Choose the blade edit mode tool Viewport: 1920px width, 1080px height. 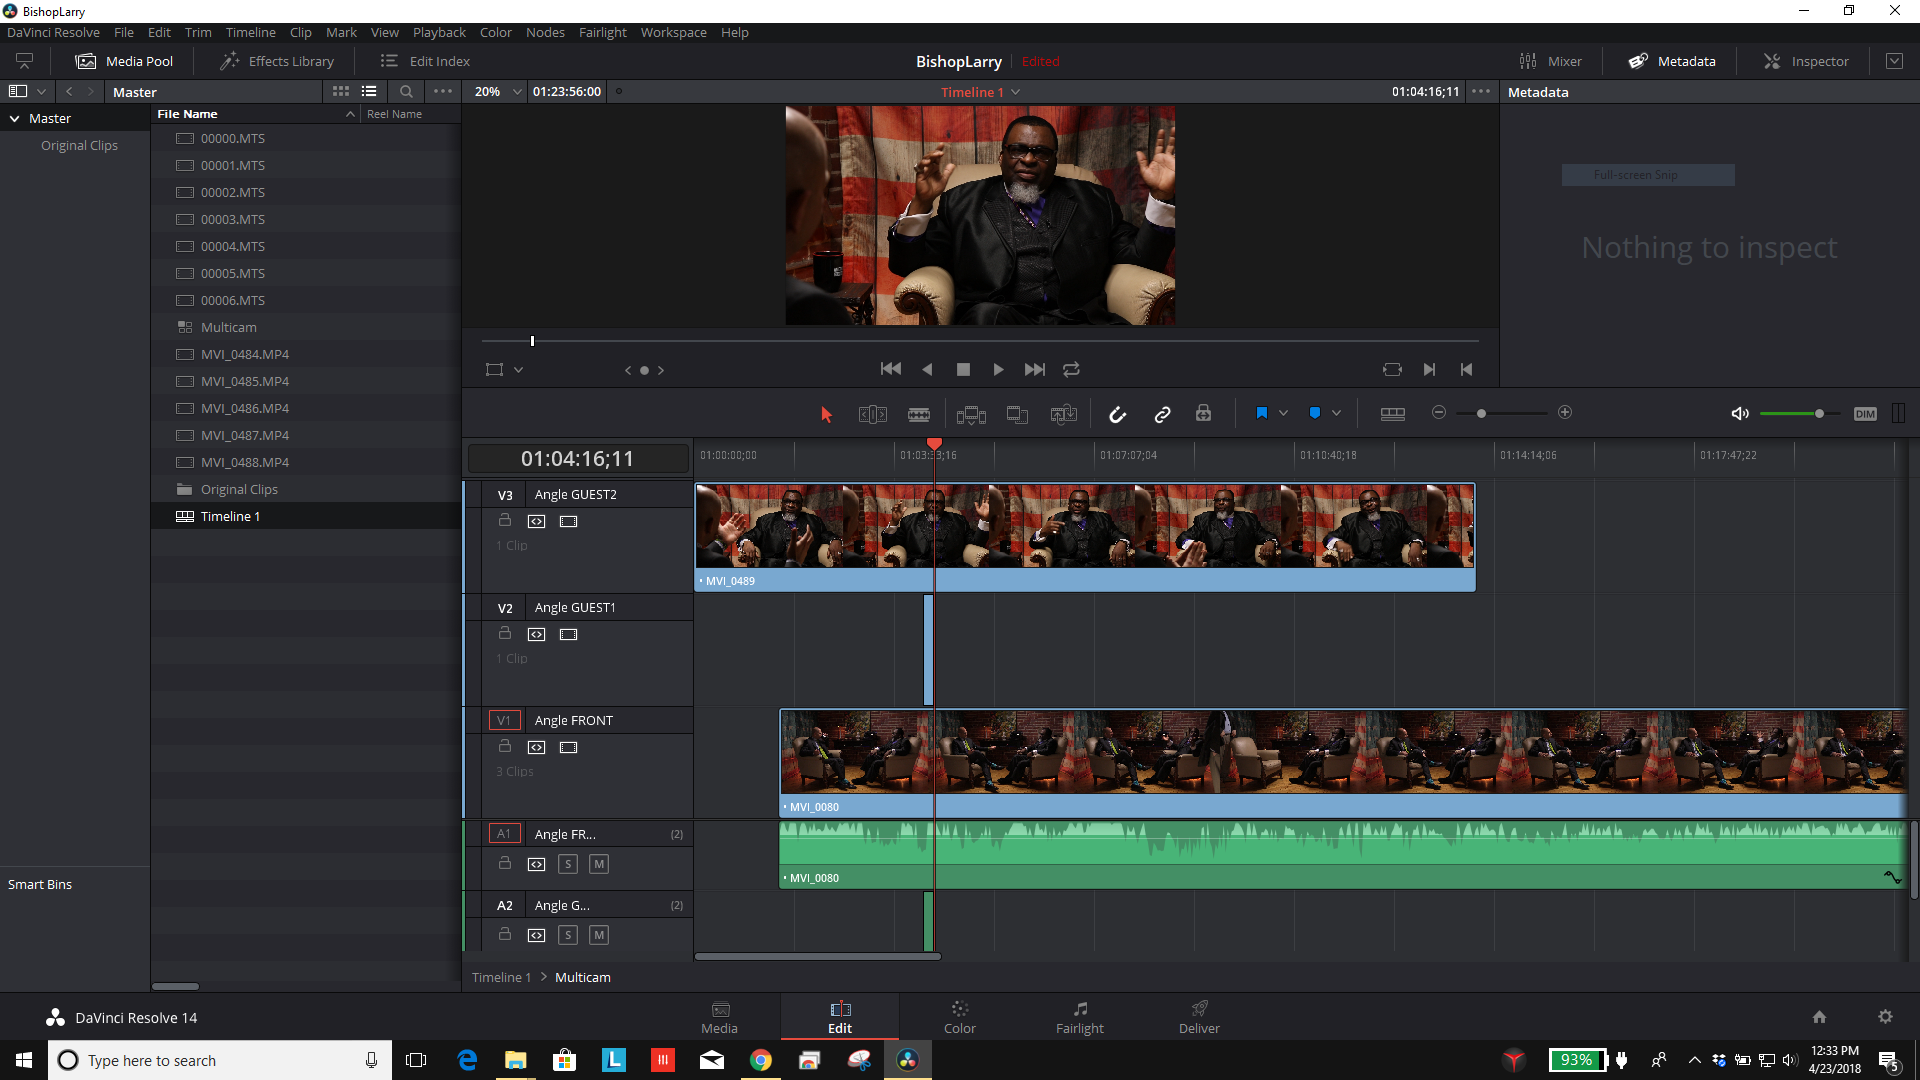click(919, 414)
